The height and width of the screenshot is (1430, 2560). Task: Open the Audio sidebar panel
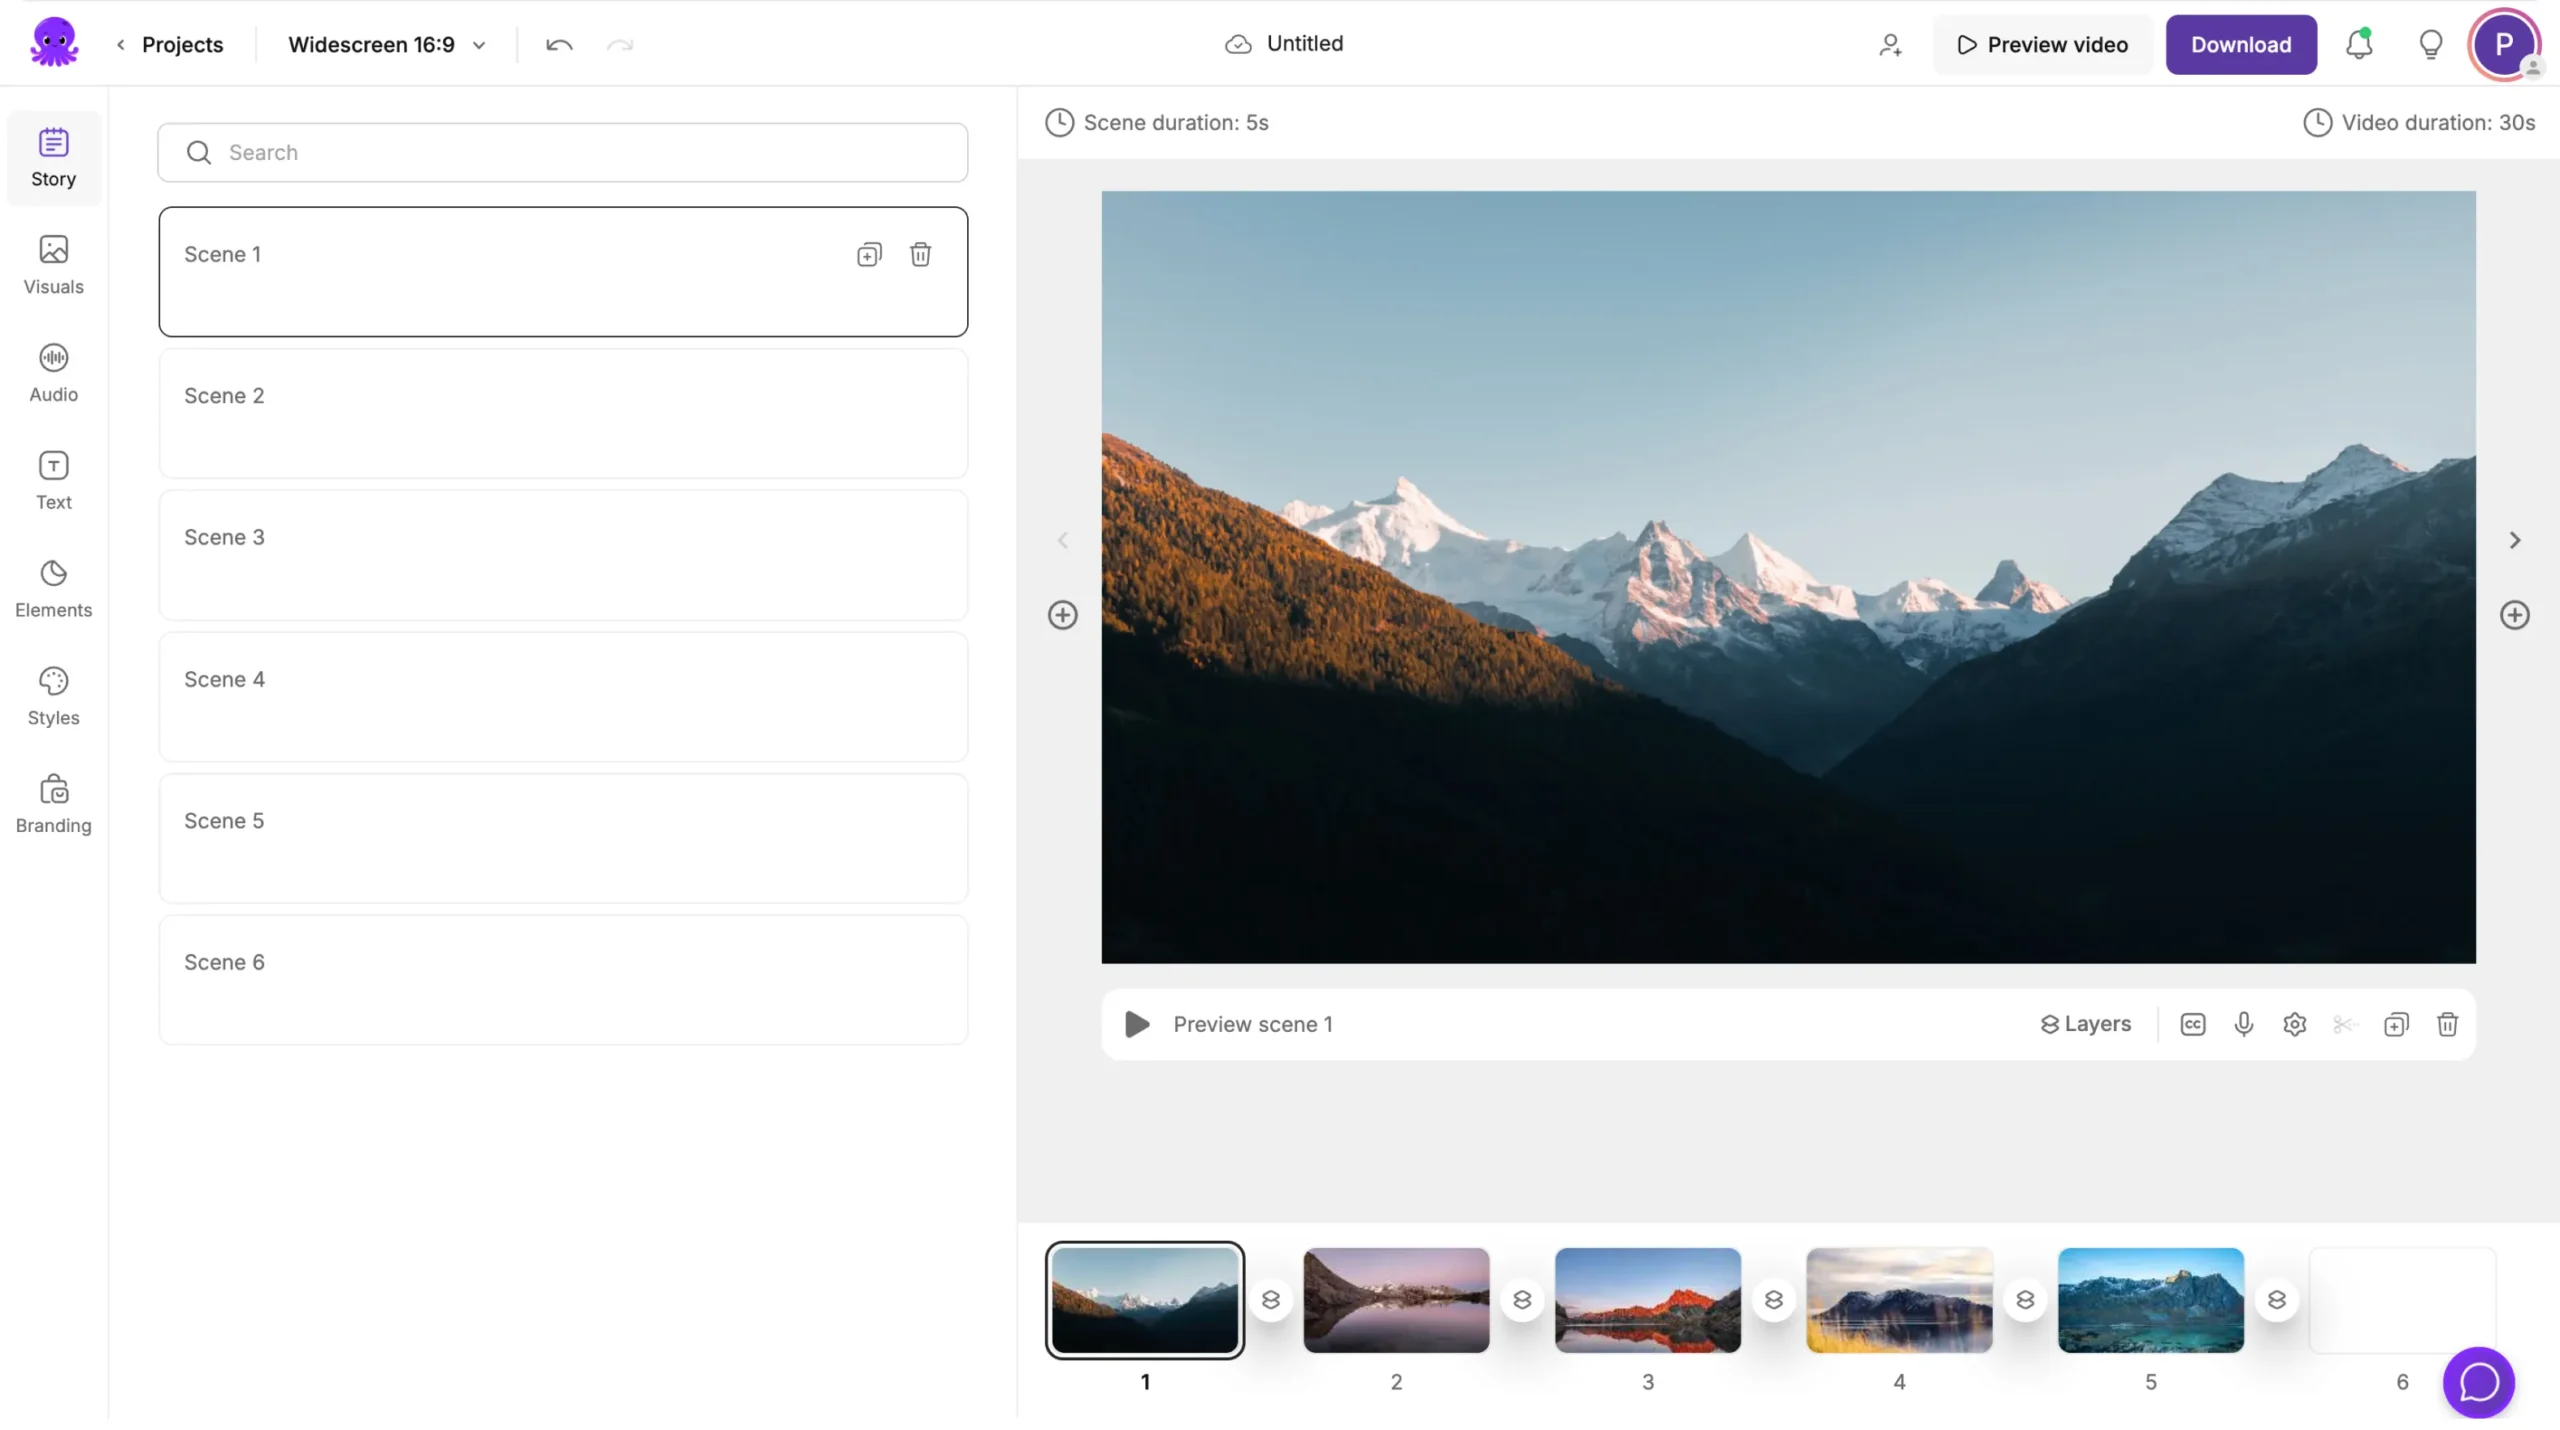[x=53, y=373]
